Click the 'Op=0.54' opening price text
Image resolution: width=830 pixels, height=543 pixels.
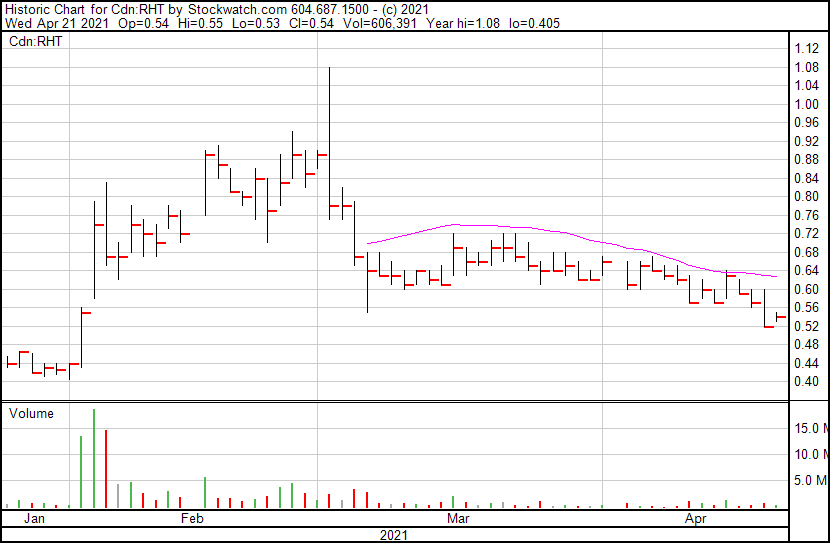[x=143, y=23]
